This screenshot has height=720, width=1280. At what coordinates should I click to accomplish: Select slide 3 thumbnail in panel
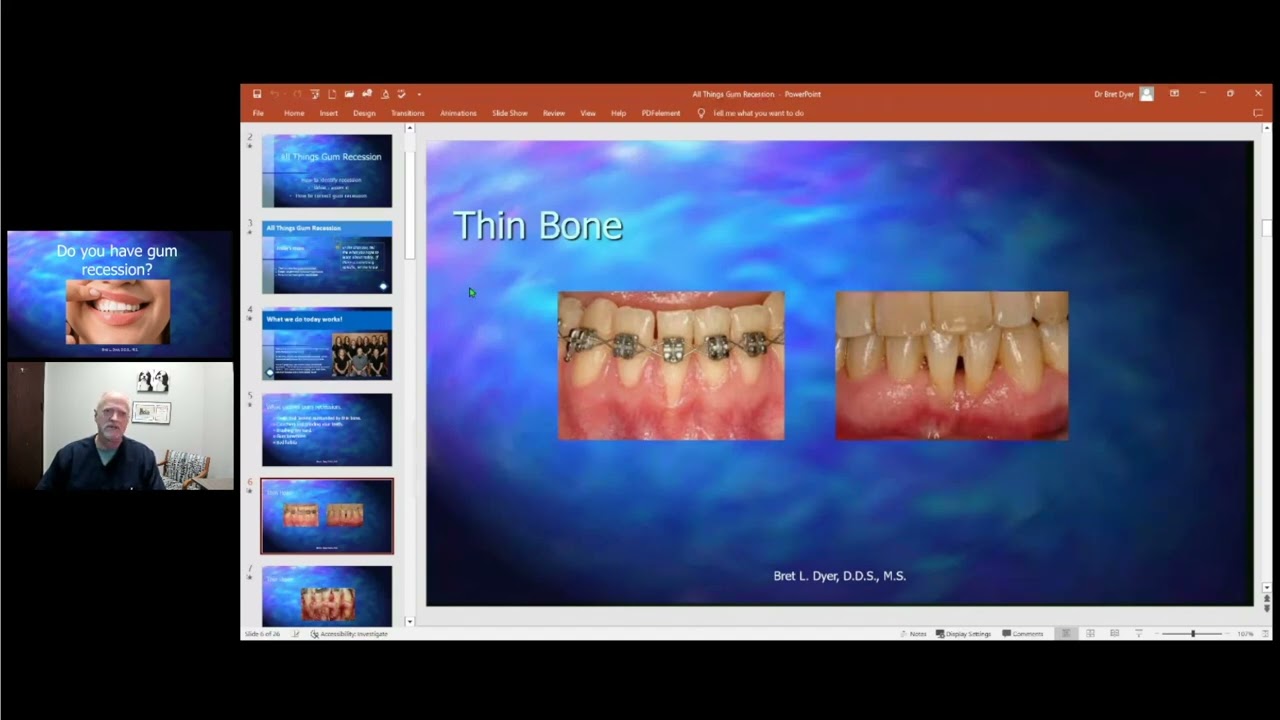tap(327, 257)
